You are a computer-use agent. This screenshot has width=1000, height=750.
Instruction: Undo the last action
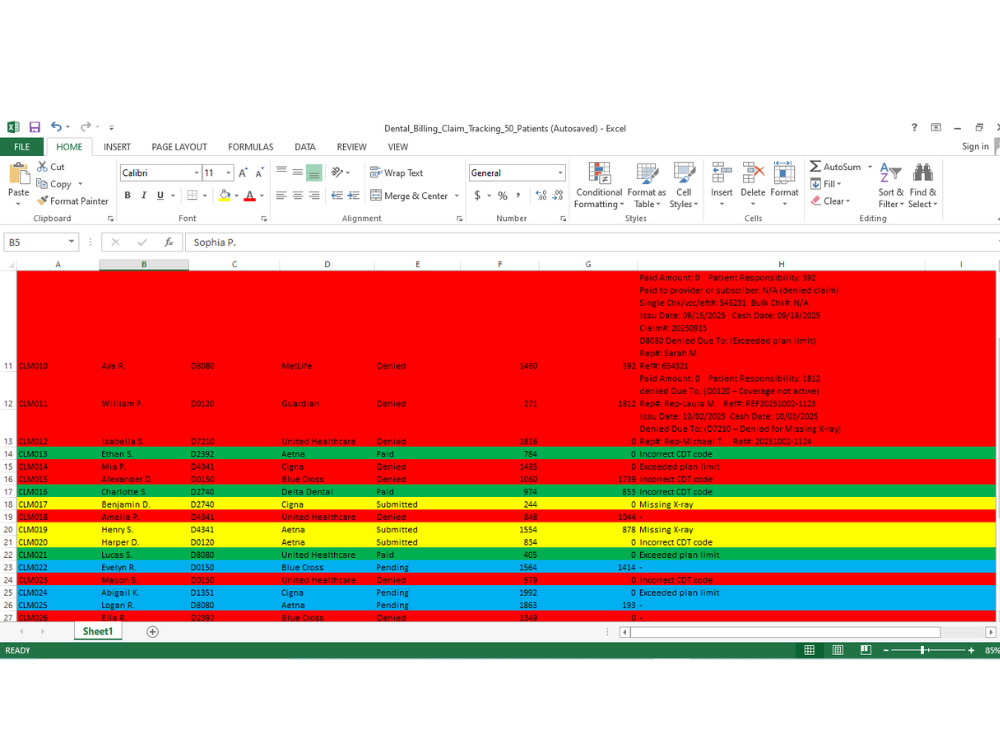coord(56,127)
